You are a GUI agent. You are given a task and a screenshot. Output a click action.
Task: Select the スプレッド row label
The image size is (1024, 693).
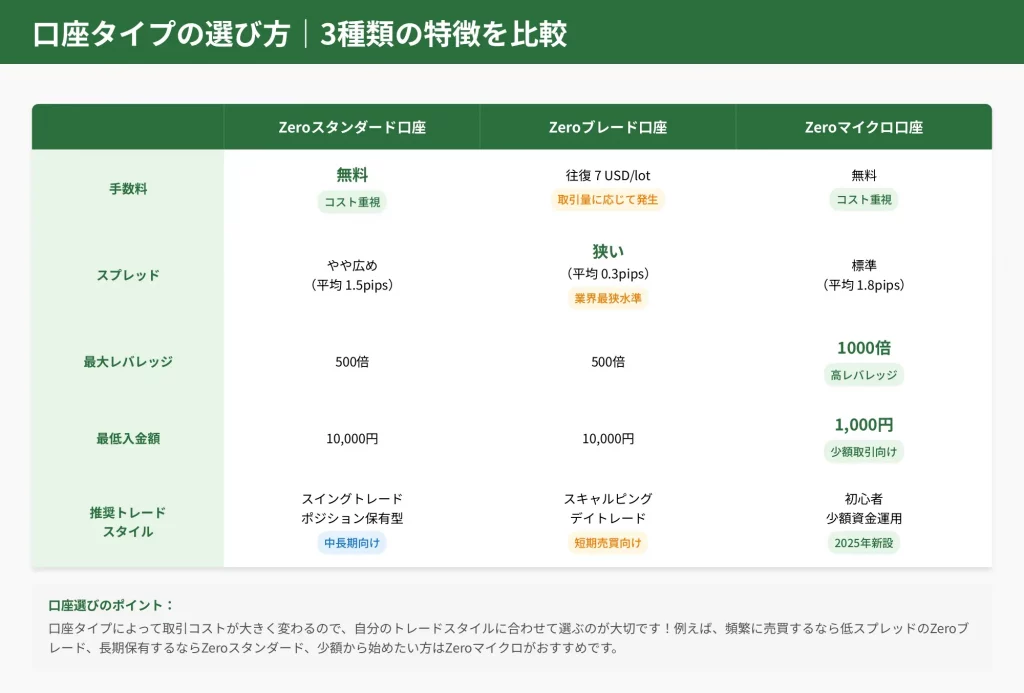click(x=128, y=275)
